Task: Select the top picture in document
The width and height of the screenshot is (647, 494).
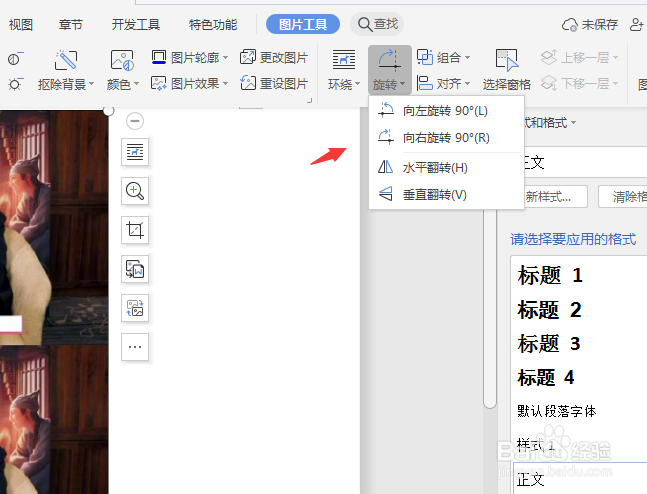Action: [54, 227]
